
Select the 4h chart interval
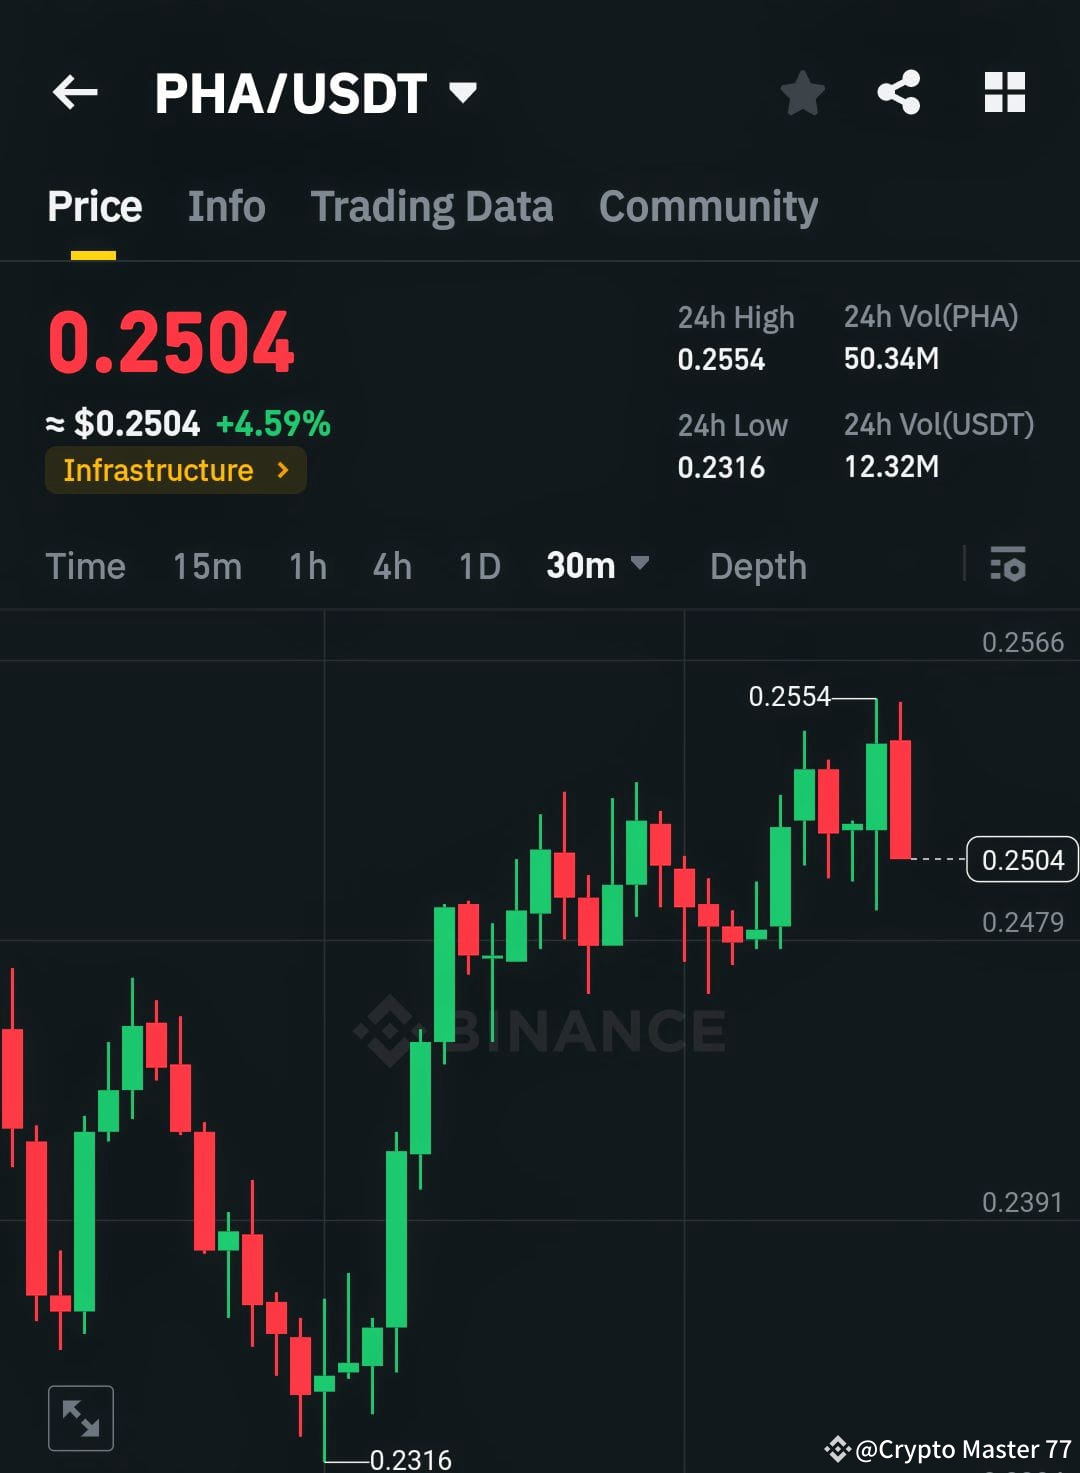click(x=391, y=566)
